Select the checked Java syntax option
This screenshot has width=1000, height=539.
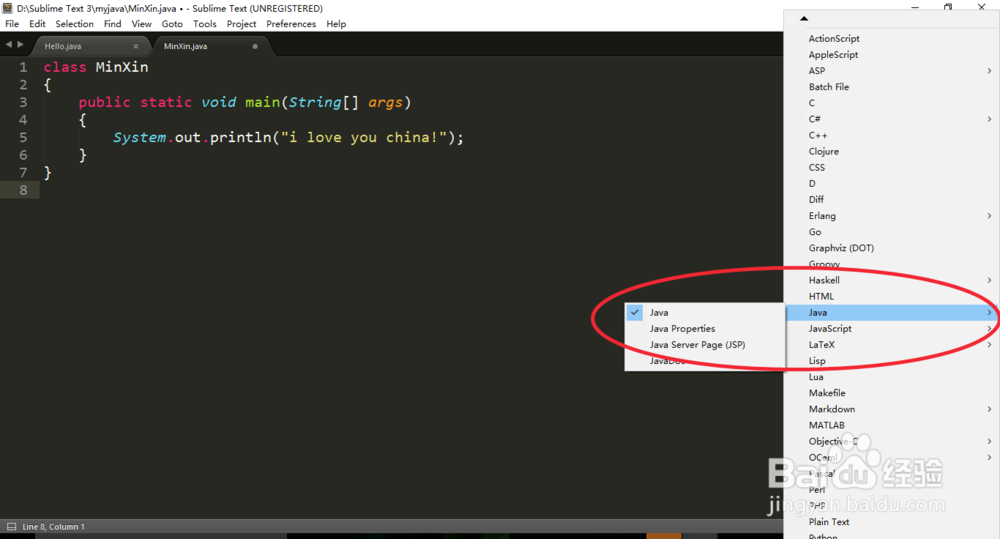(705, 313)
